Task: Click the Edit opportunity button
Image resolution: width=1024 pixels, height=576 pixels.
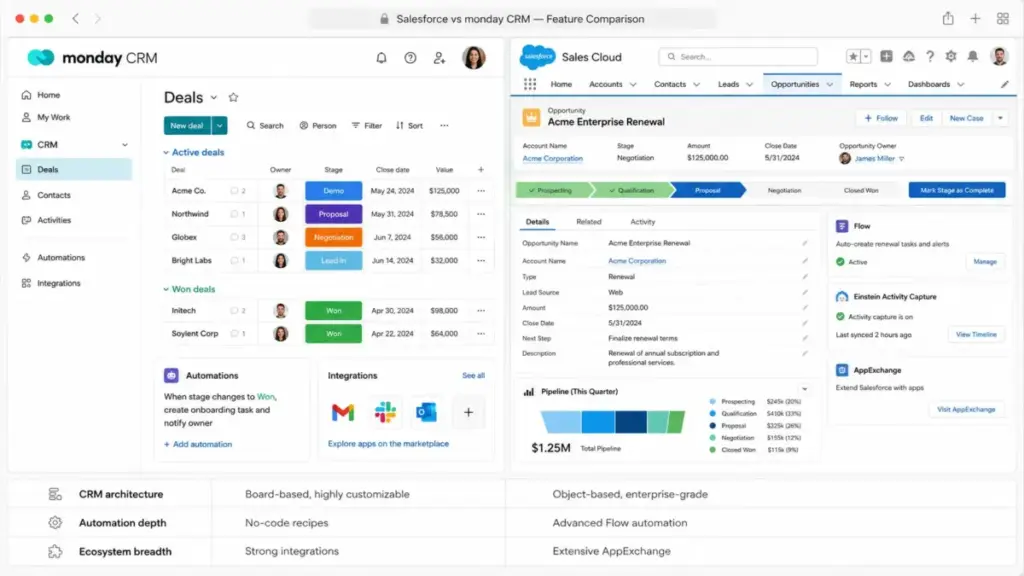Action: pyautogui.click(x=926, y=118)
